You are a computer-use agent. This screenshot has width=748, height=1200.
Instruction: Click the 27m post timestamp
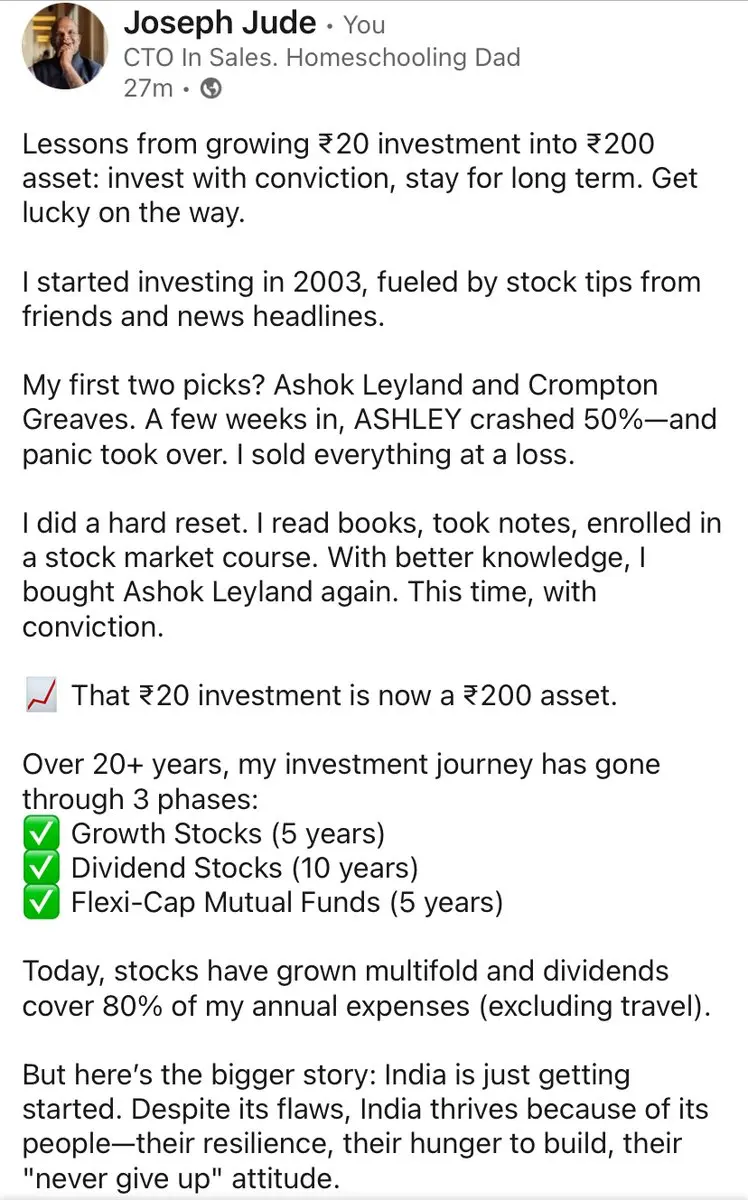coord(147,89)
